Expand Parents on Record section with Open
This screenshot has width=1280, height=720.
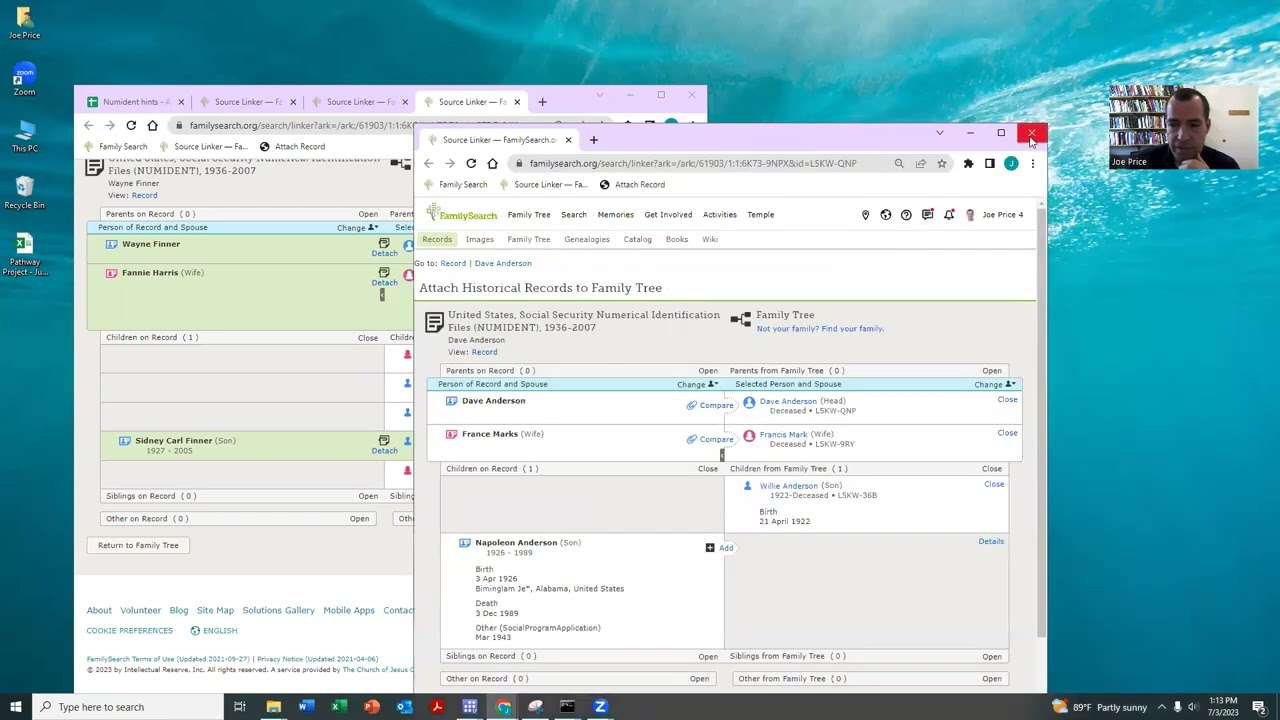(708, 371)
